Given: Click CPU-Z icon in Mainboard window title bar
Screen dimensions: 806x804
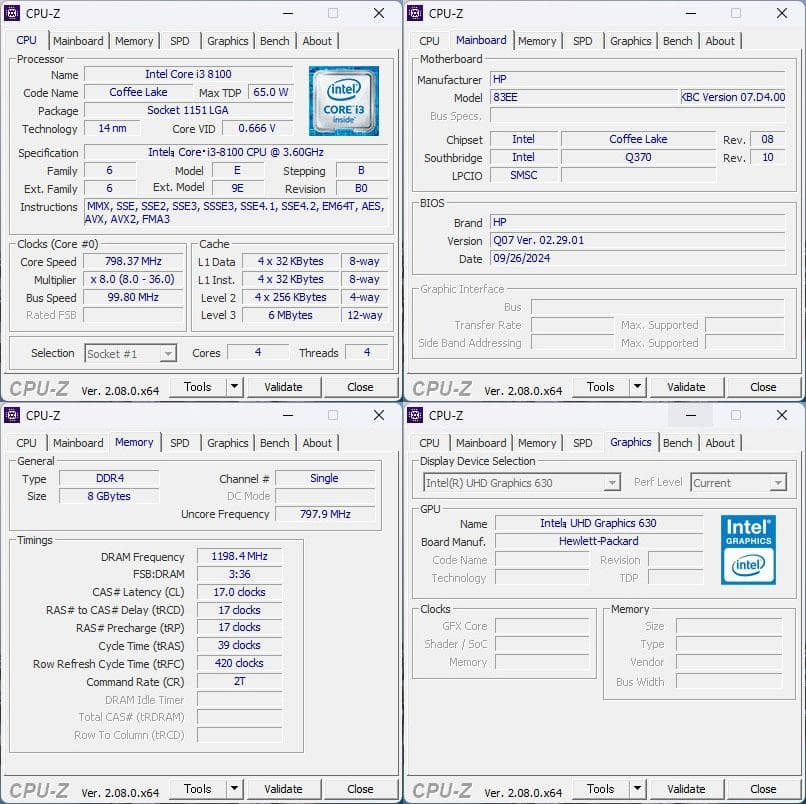Looking at the screenshot, I should (416, 13).
